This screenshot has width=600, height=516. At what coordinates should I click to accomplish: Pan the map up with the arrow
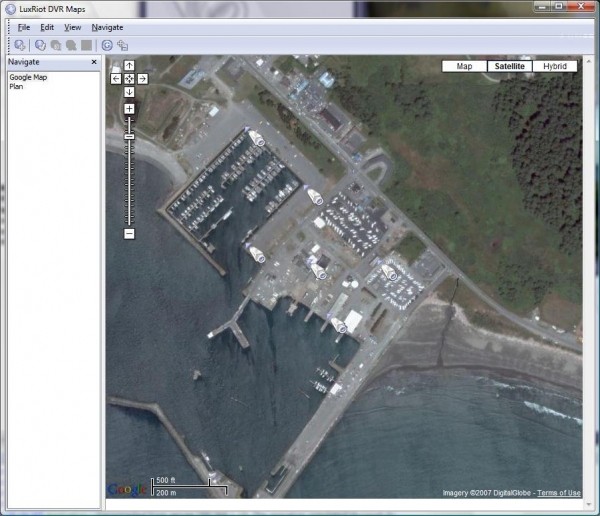pos(129,65)
